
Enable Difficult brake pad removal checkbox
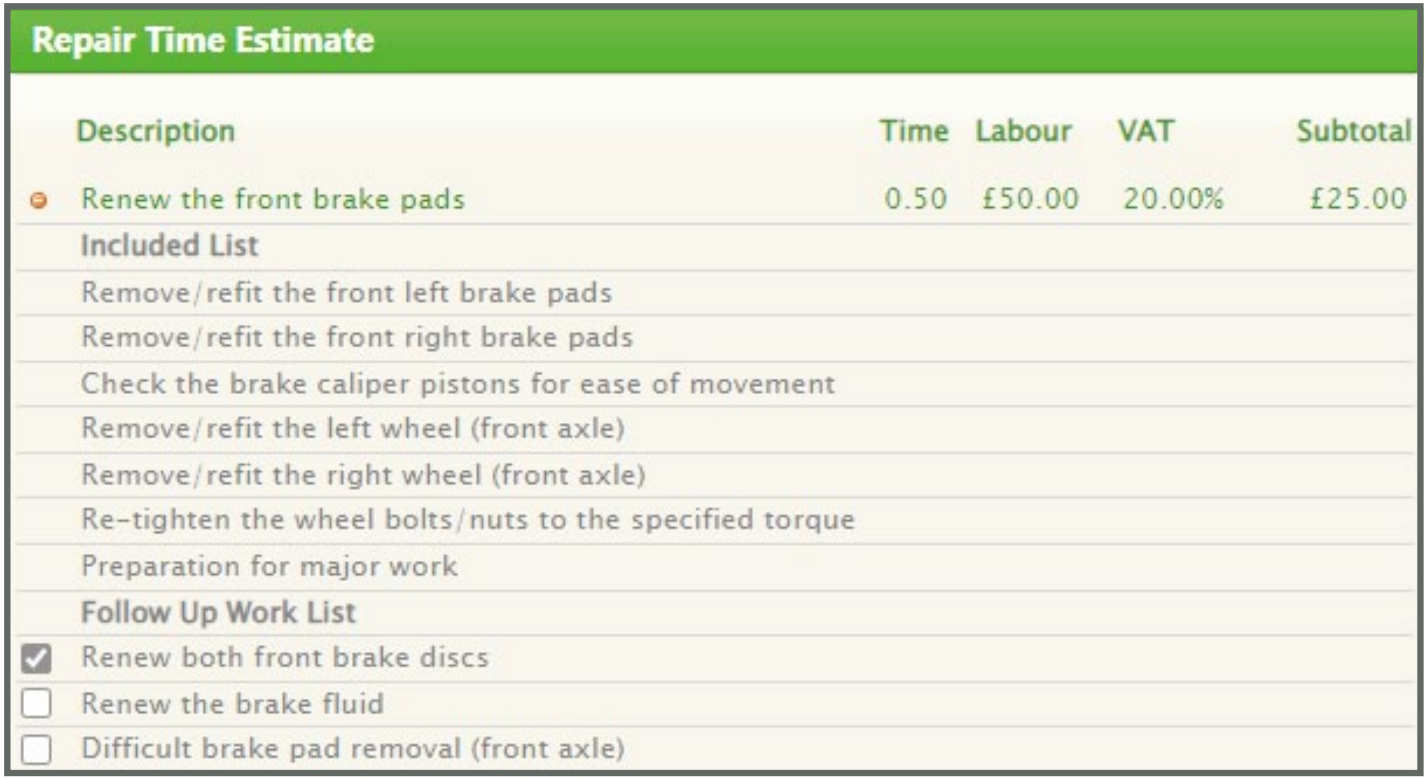coord(36,749)
